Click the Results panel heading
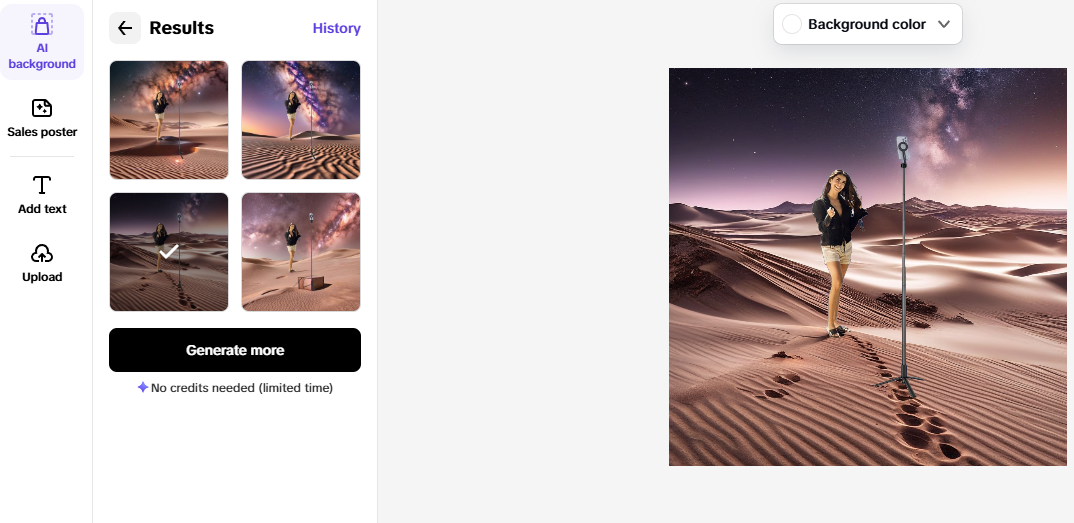 point(182,28)
